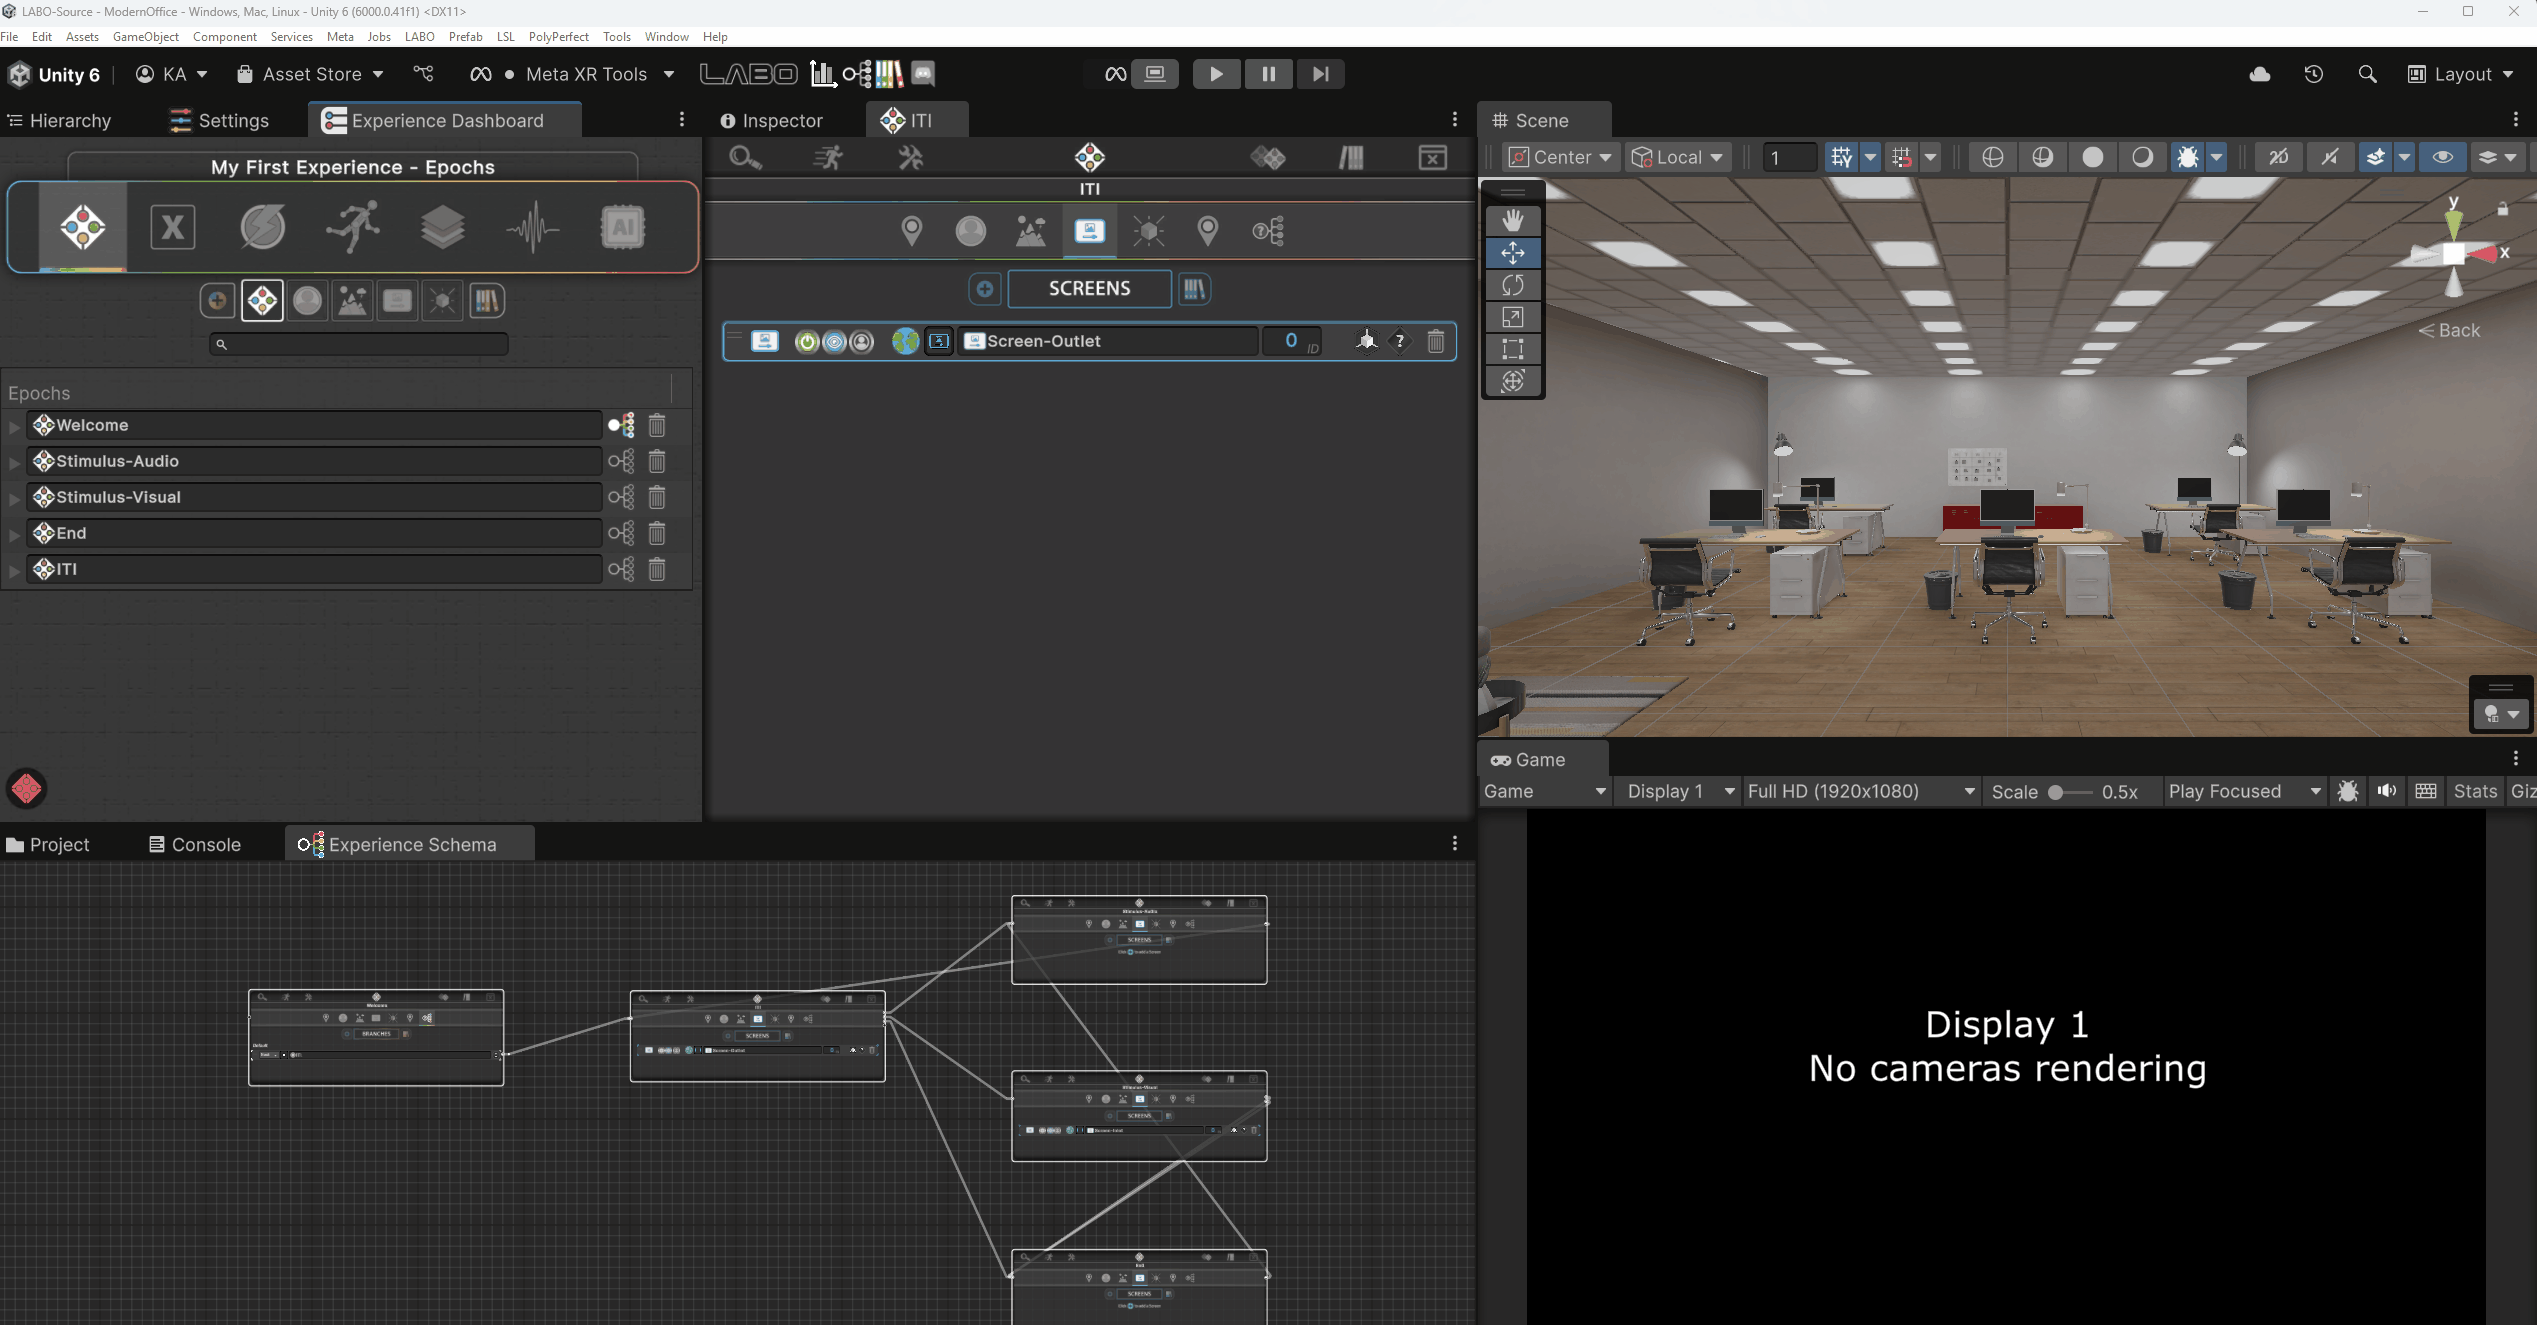Toggle the Scene gizmo perspective lock

[x=2502, y=209]
